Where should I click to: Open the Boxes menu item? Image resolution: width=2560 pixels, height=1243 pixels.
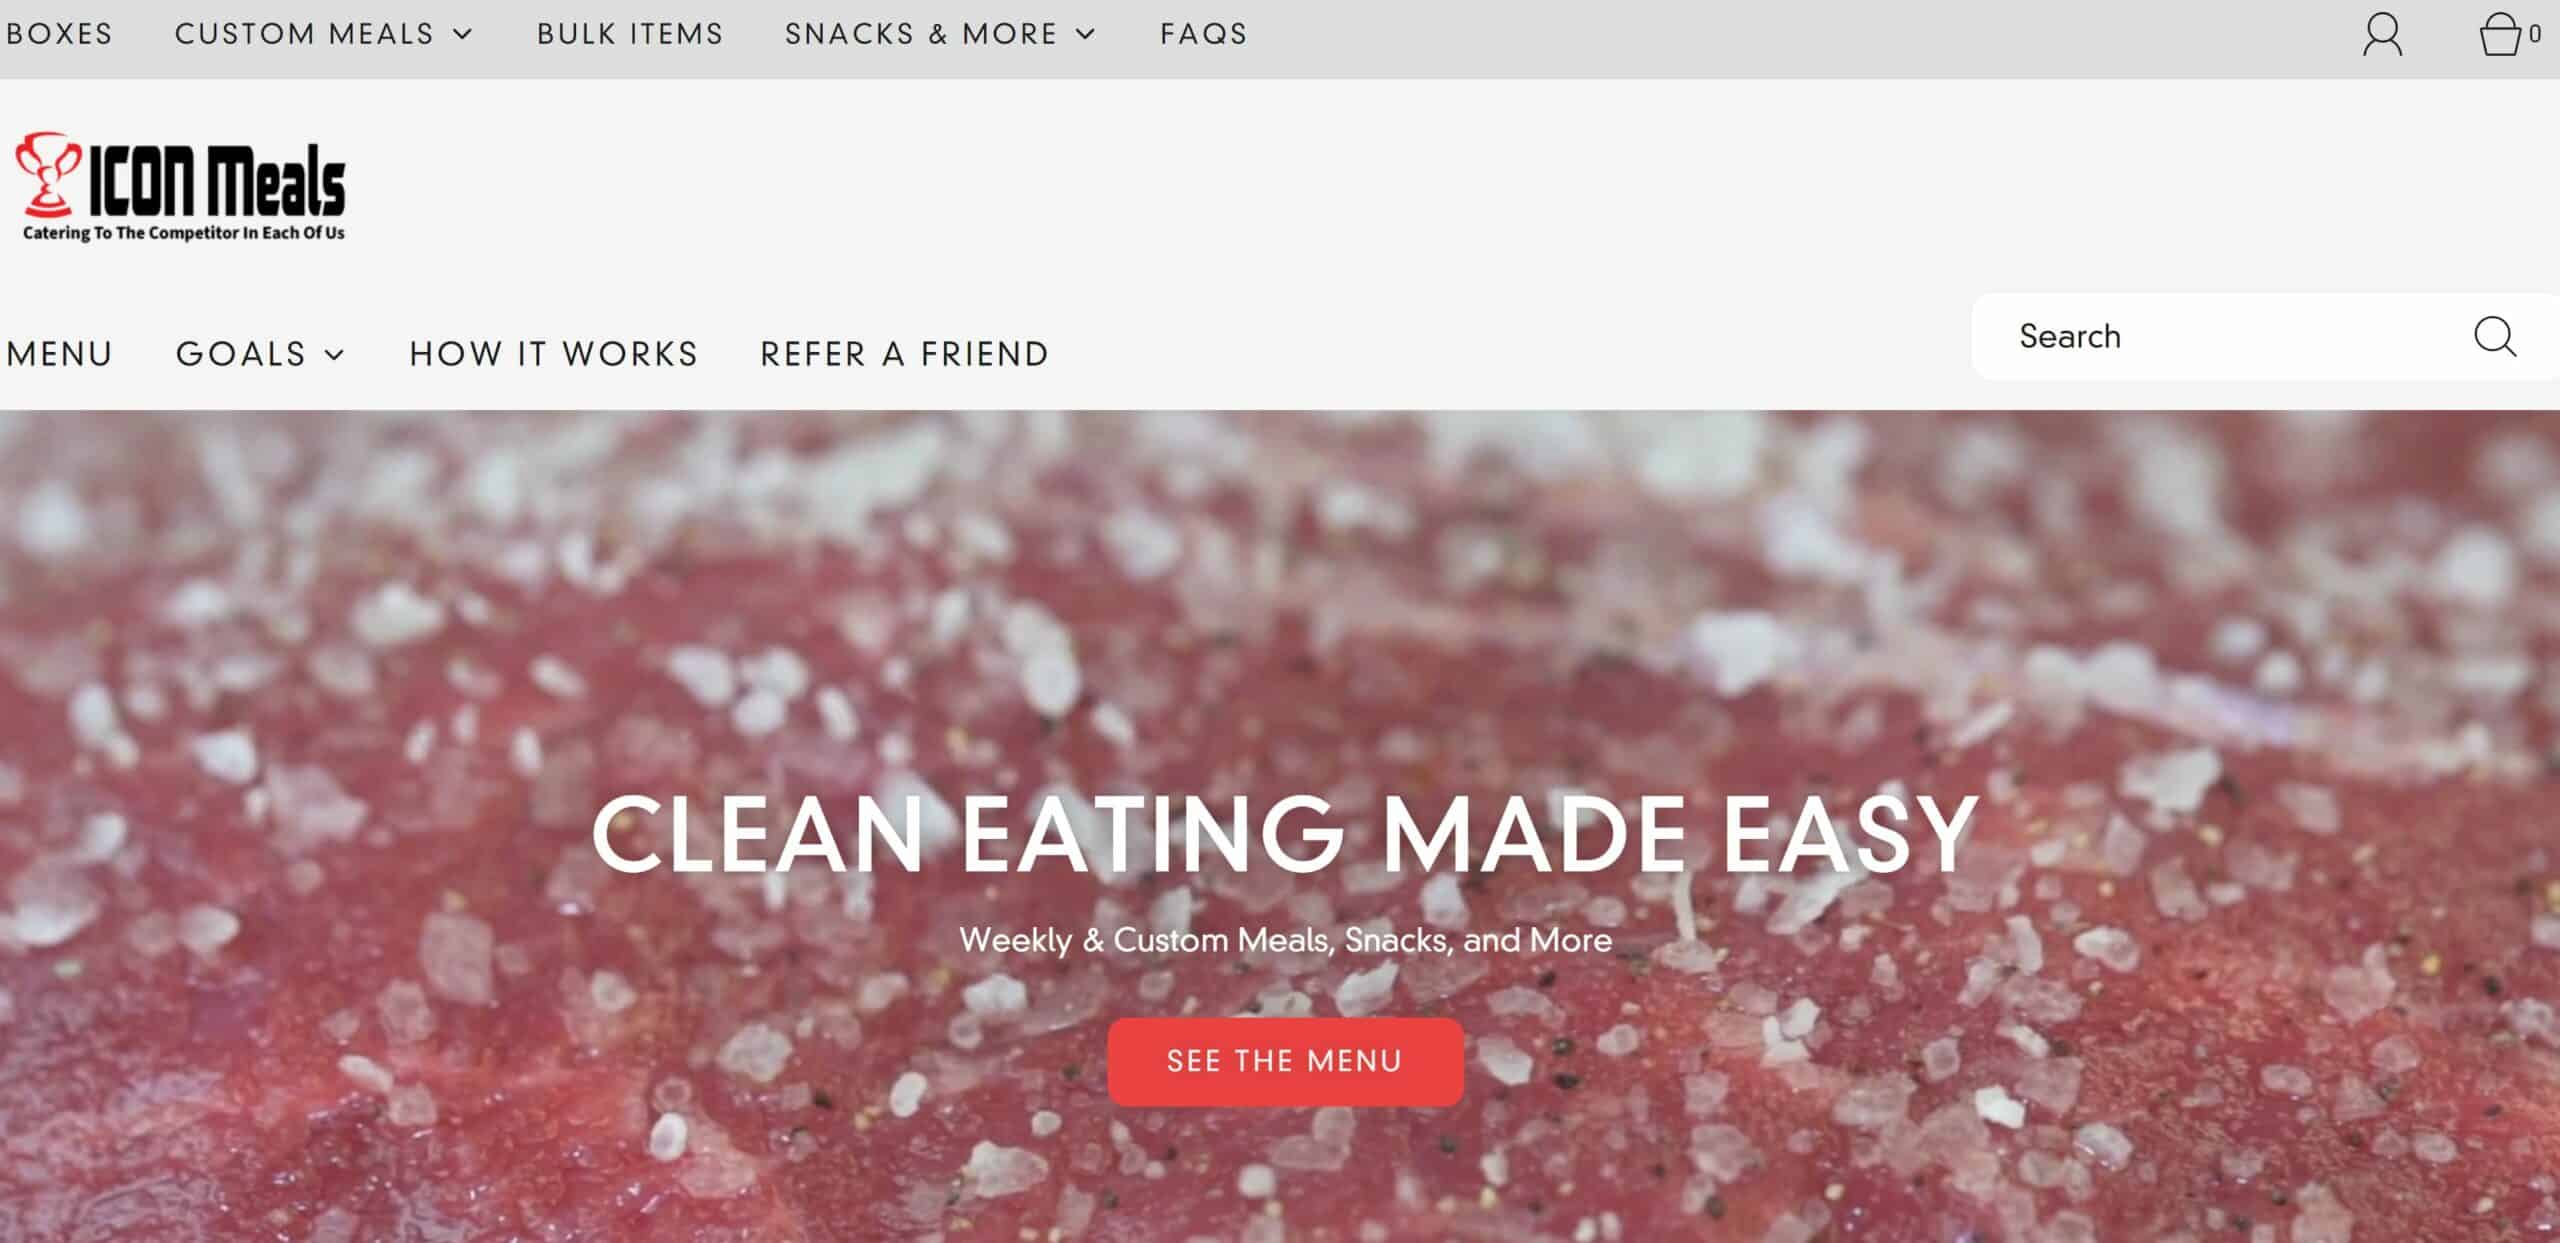point(59,34)
